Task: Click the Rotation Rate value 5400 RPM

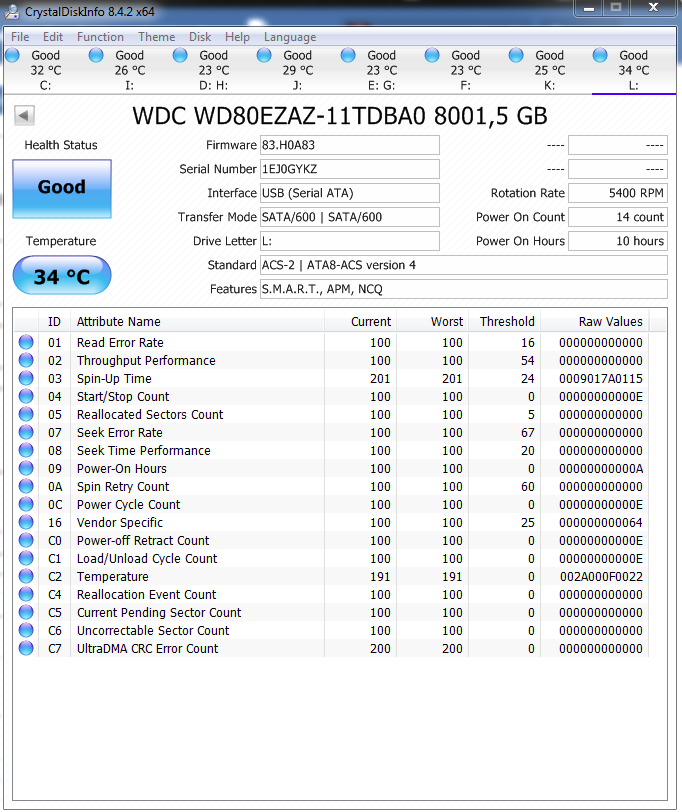Action: 618,193
